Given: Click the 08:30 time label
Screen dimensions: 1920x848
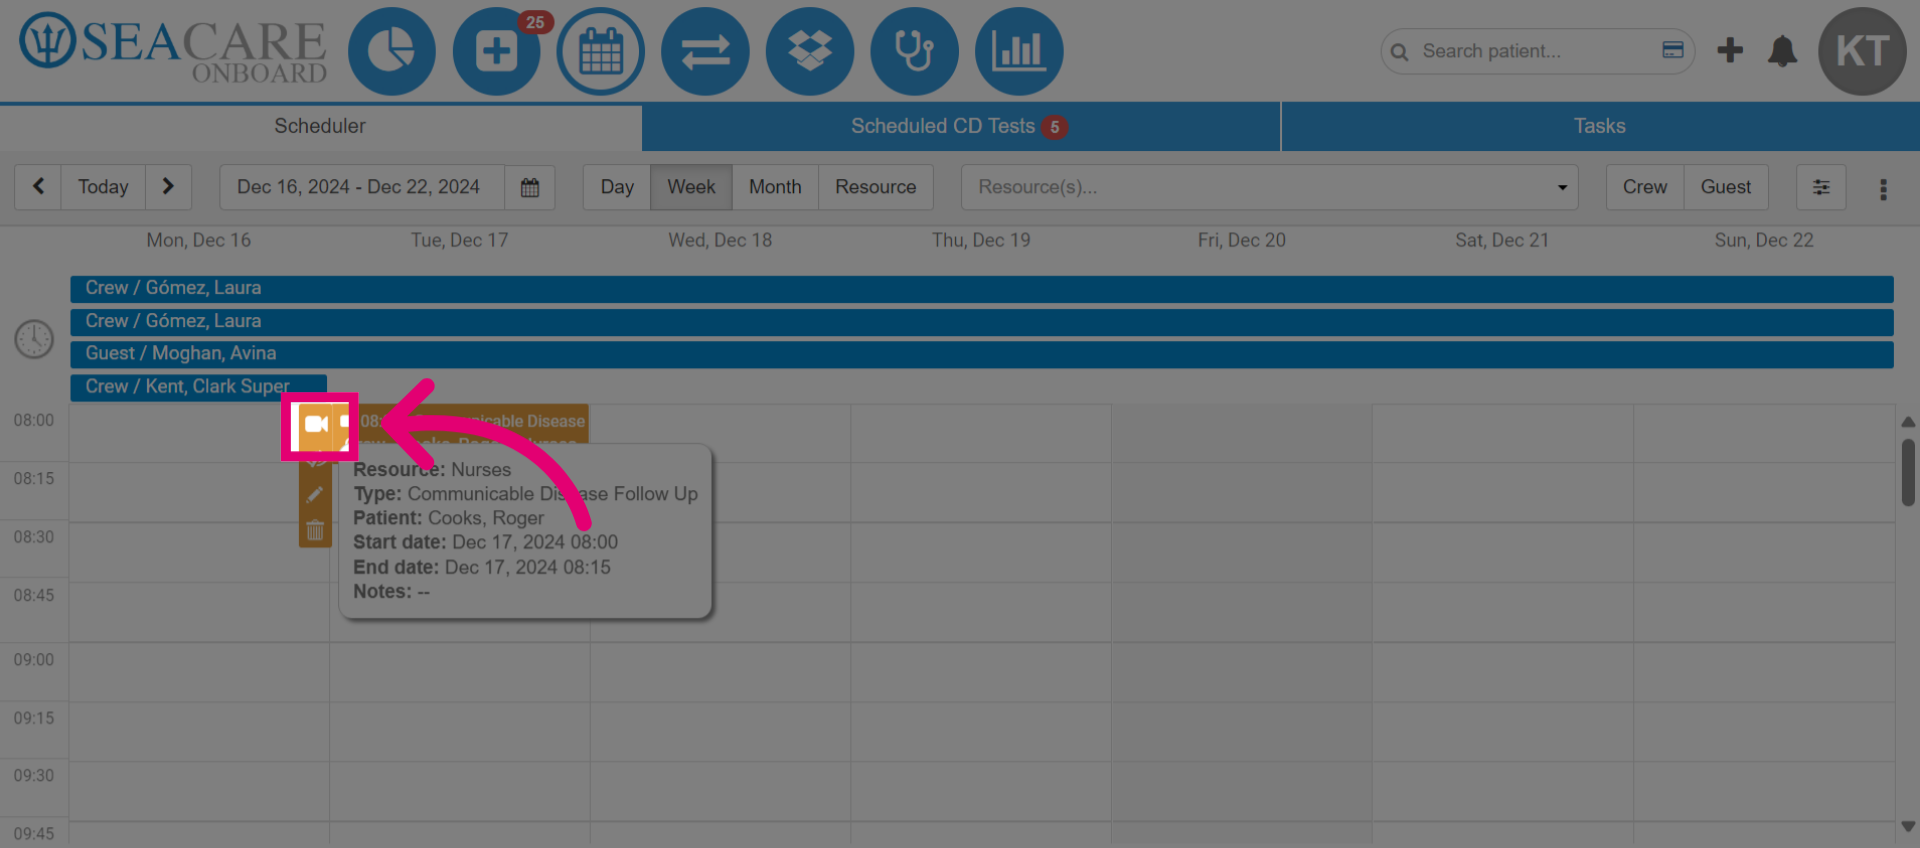Looking at the screenshot, I should [x=34, y=537].
